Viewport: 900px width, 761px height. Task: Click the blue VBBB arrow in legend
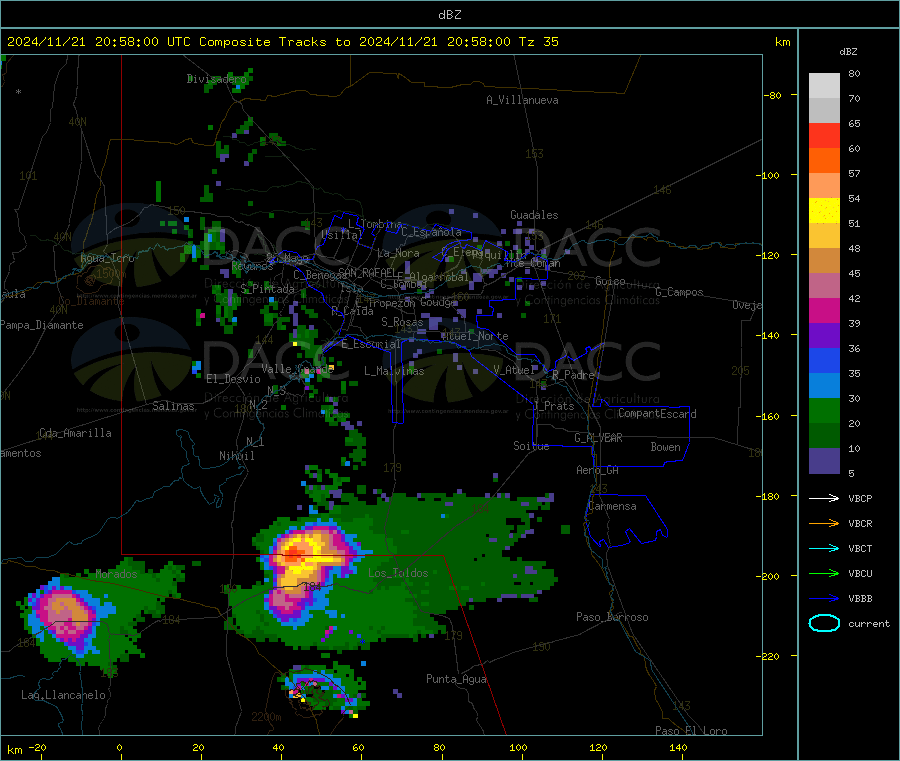tap(824, 598)
